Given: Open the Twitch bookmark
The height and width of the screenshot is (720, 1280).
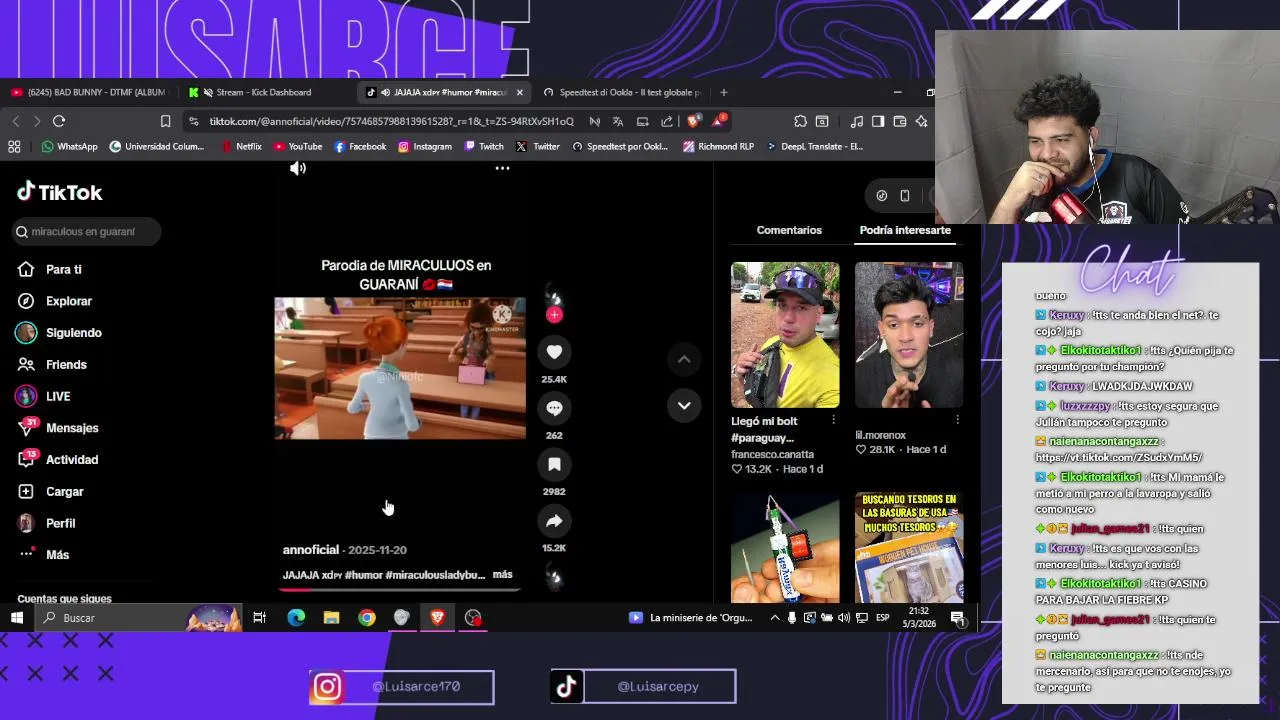Looking at the screenshot, I should pyautogui.click(x=483, y=146).
